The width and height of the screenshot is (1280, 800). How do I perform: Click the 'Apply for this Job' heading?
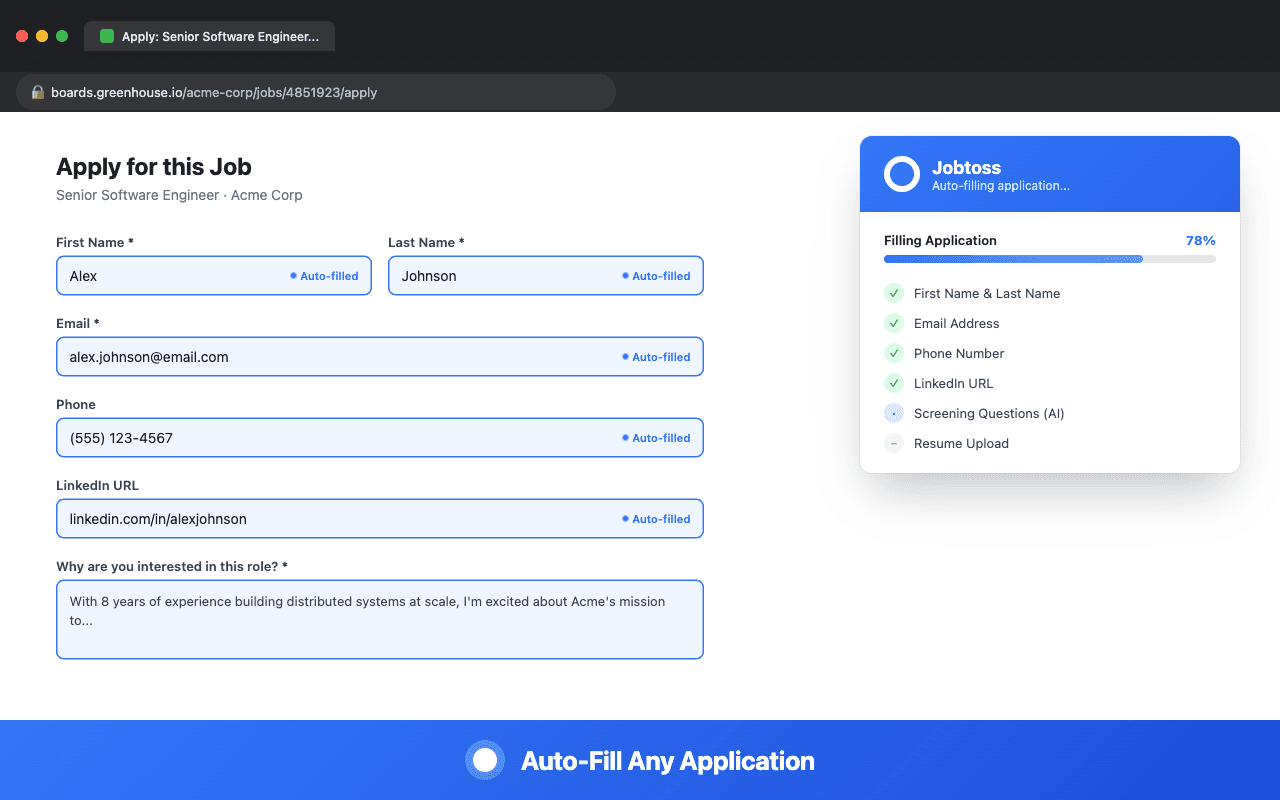pos(154,167)
